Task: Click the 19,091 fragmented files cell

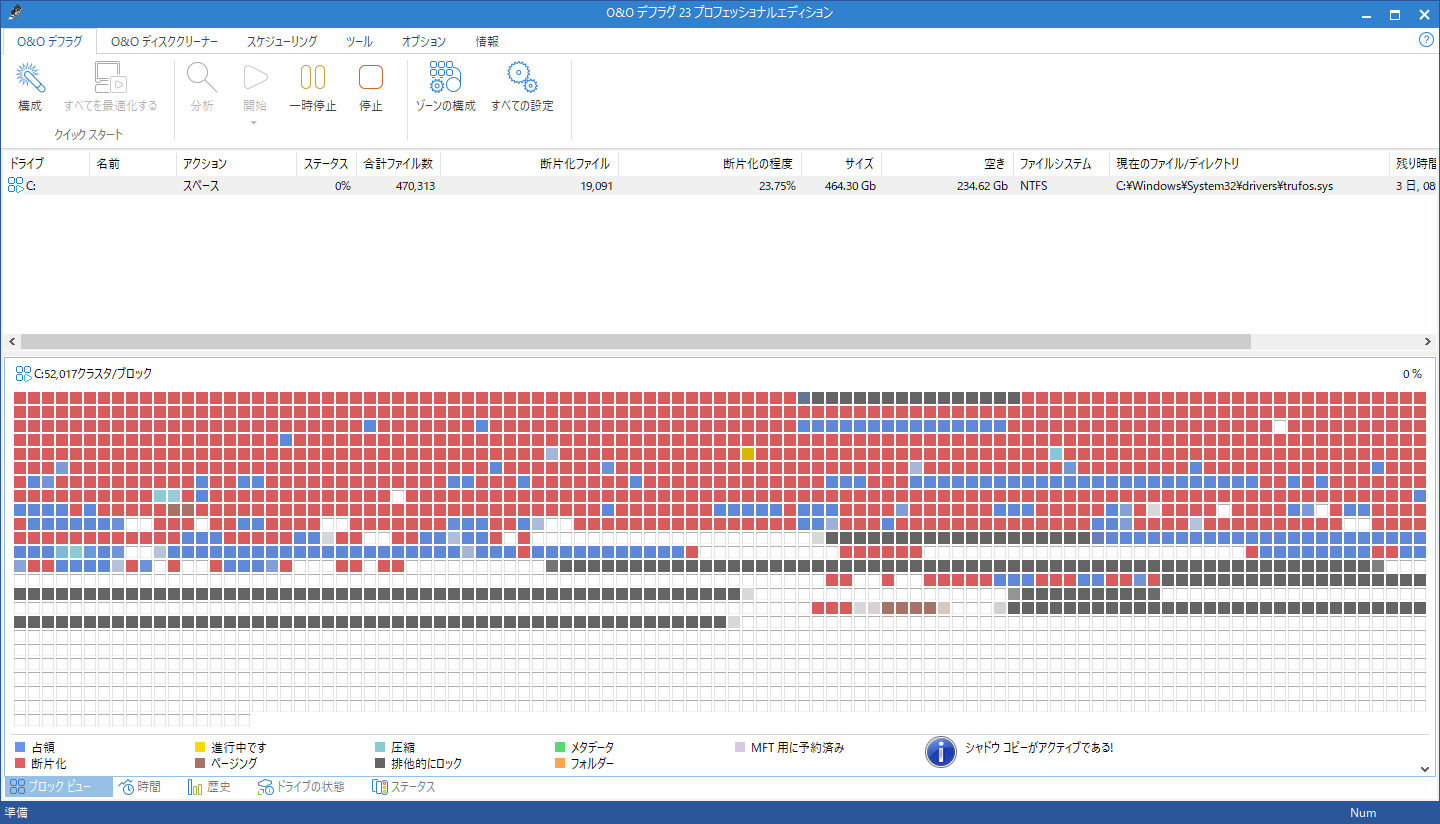Action: [596, 186]
